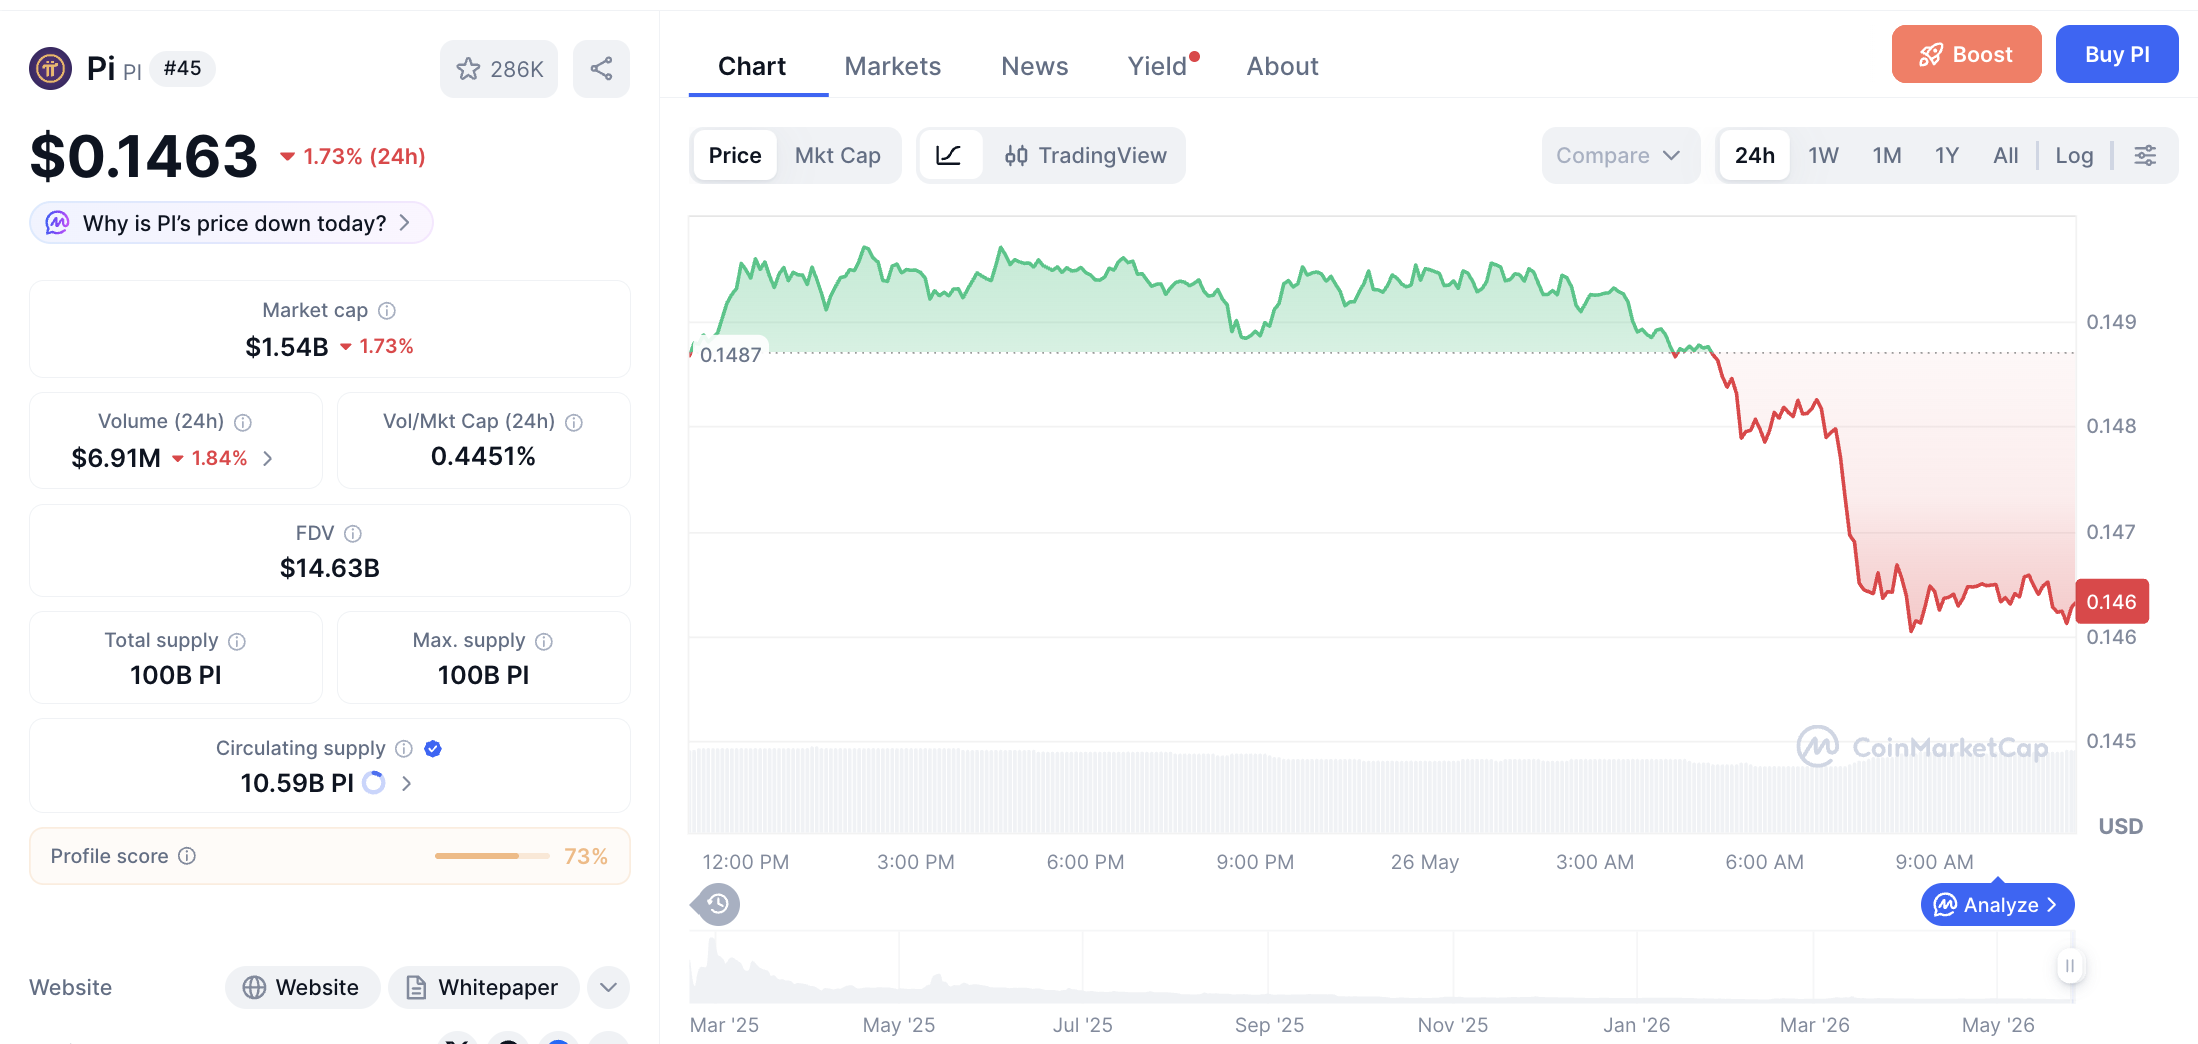The height and width of the screenshot is (1044, 2198).
Task: Click info icon next to Volume (24h)
Action: (x=243, y=422)
